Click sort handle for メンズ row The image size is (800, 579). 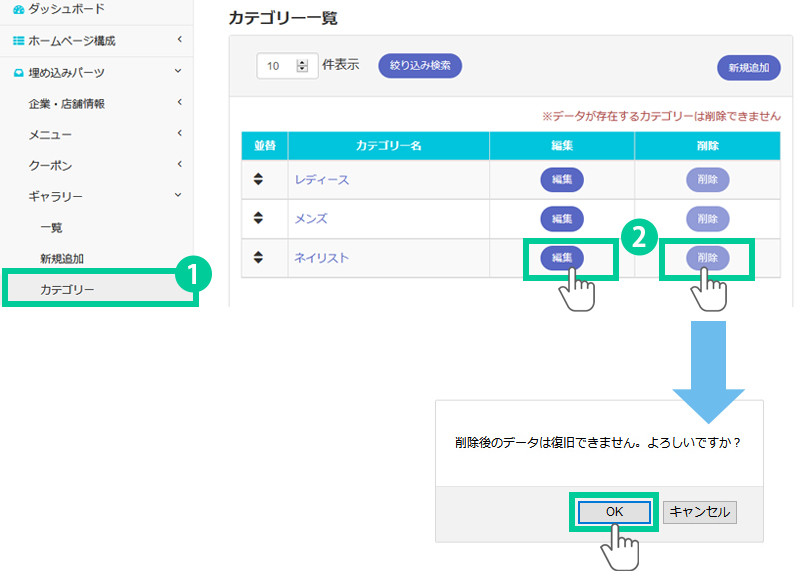pos(258,218)
